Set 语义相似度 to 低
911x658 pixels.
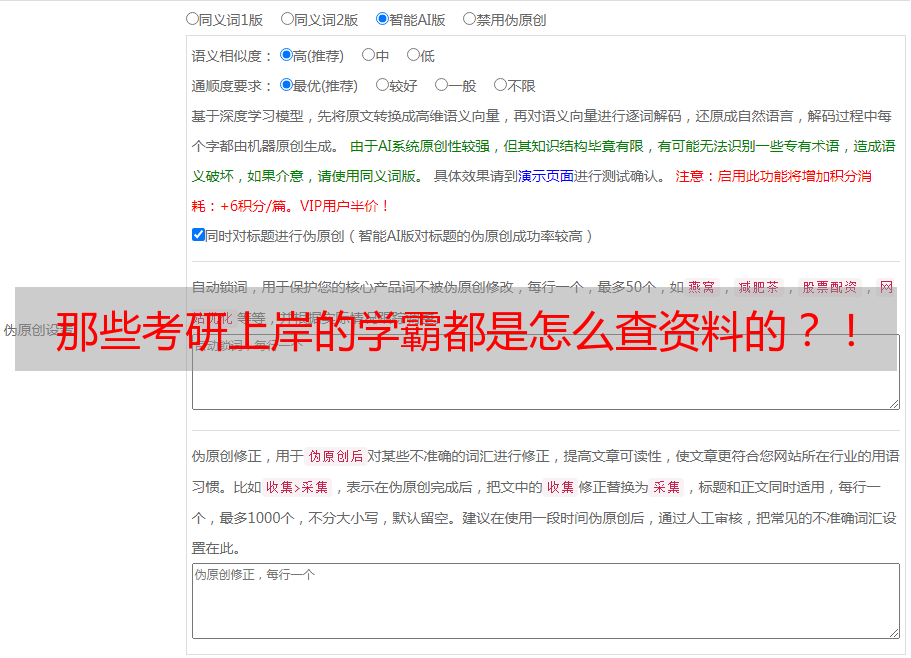coord(413,55)
